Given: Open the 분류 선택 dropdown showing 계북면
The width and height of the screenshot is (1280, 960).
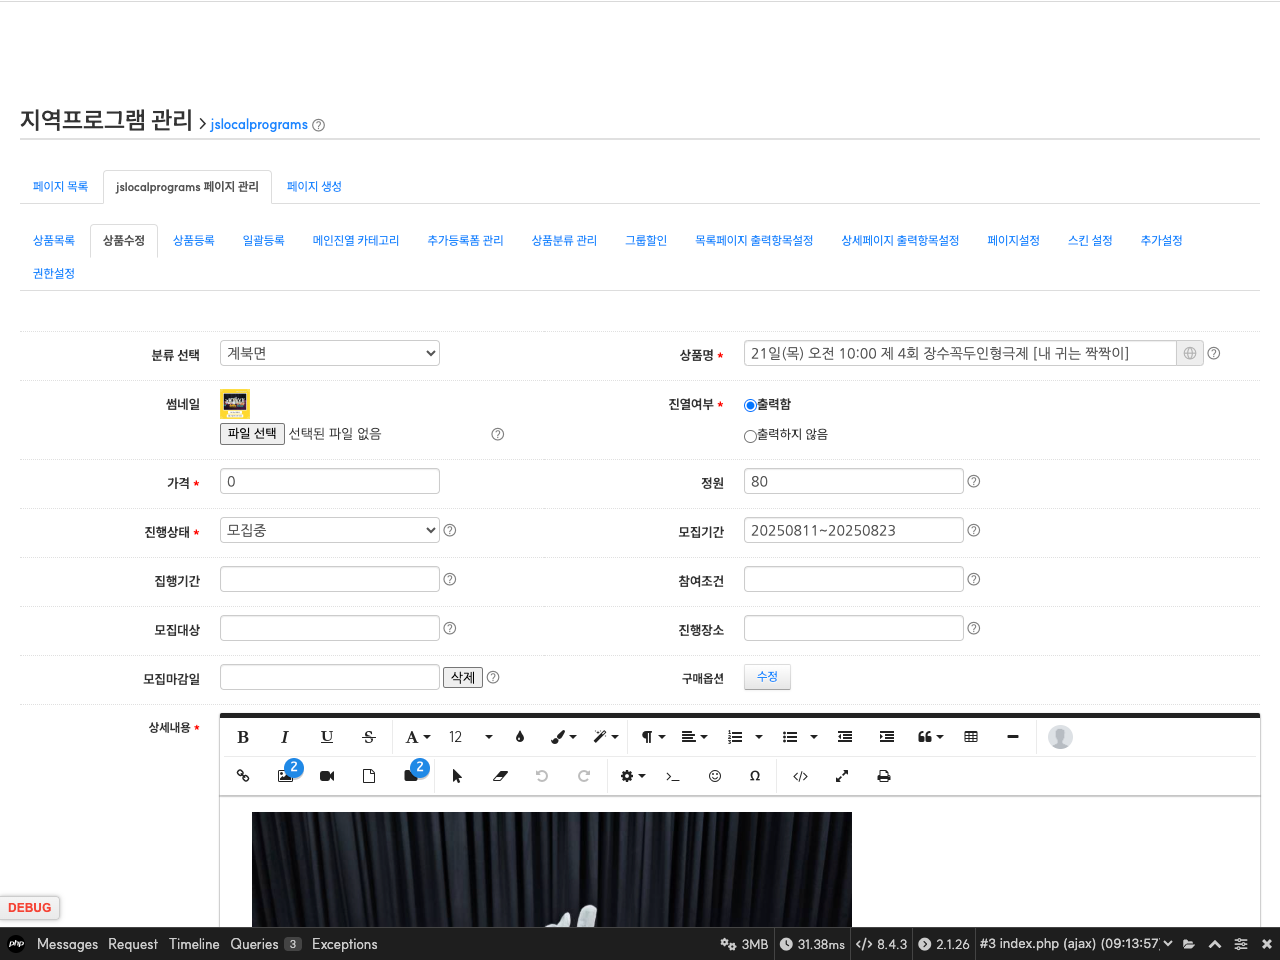Looking at the screenshot, I should (x=329, y=353).
